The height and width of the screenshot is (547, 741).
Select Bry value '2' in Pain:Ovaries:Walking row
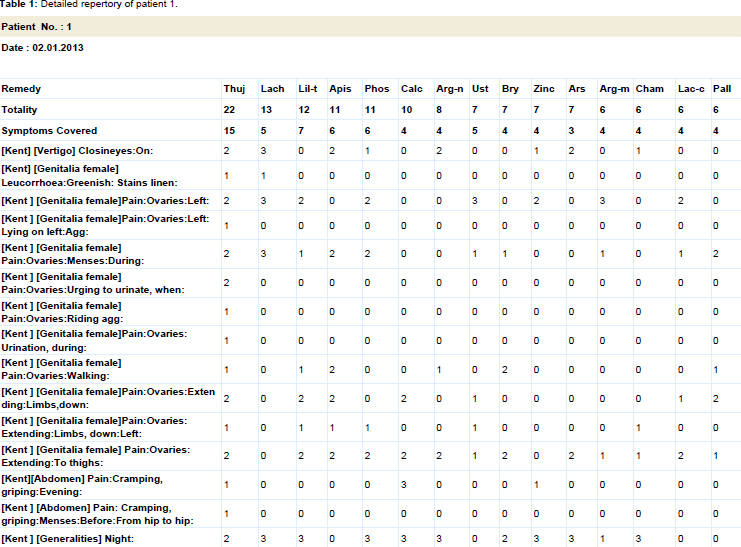505,370
